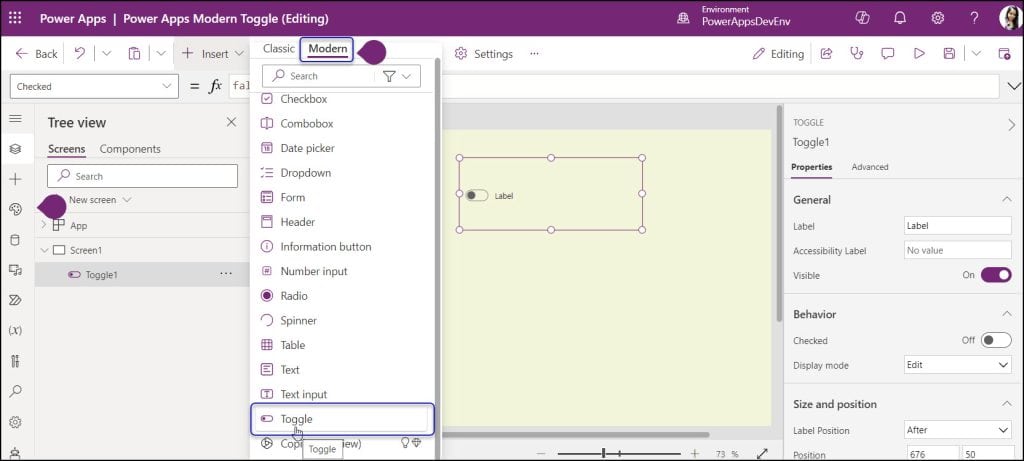Click the fit to window arrows icon

point(761,453)
